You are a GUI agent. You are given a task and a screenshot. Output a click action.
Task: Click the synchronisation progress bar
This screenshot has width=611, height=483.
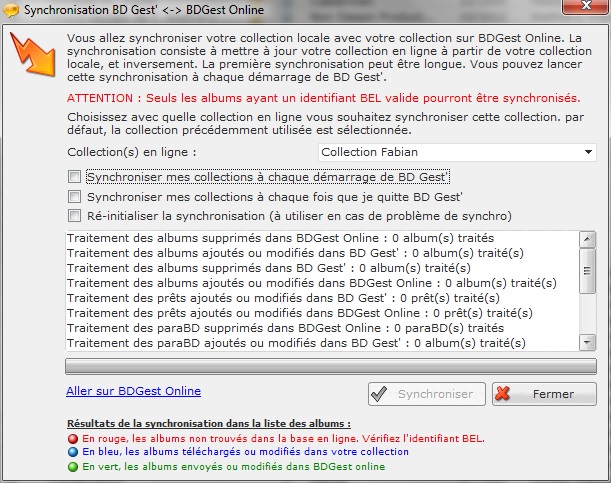point(331,367)
